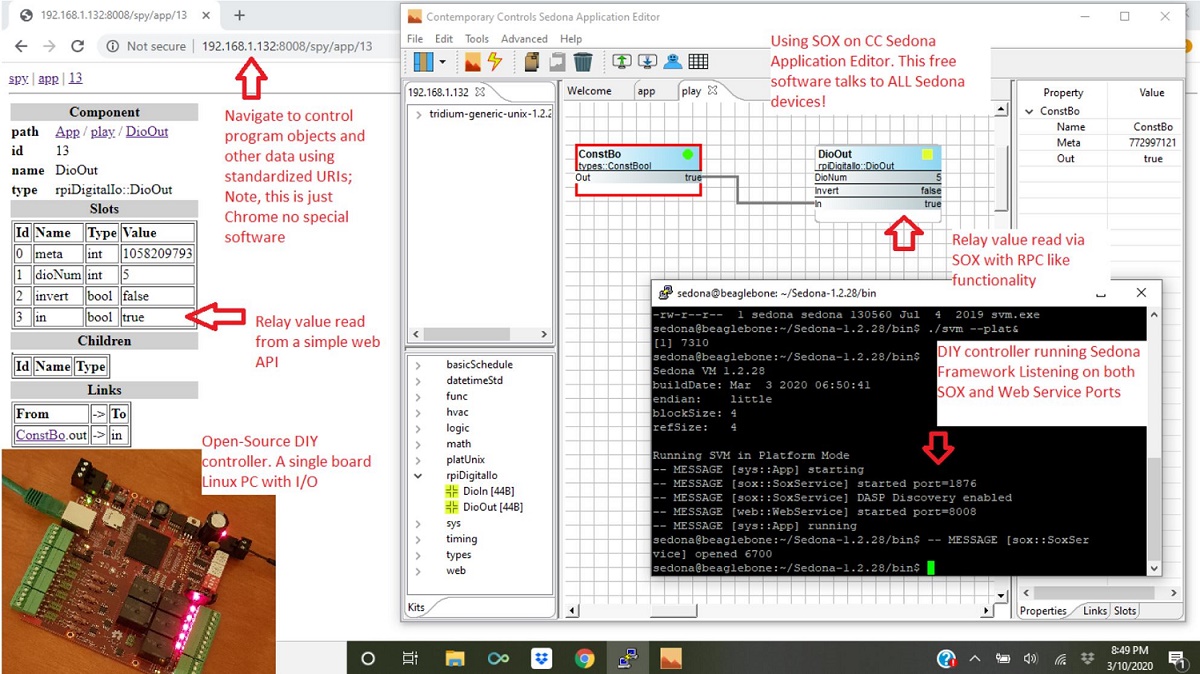
Task: Click the Cortana circle on the taskbar
Action: [x=367, y=658]
